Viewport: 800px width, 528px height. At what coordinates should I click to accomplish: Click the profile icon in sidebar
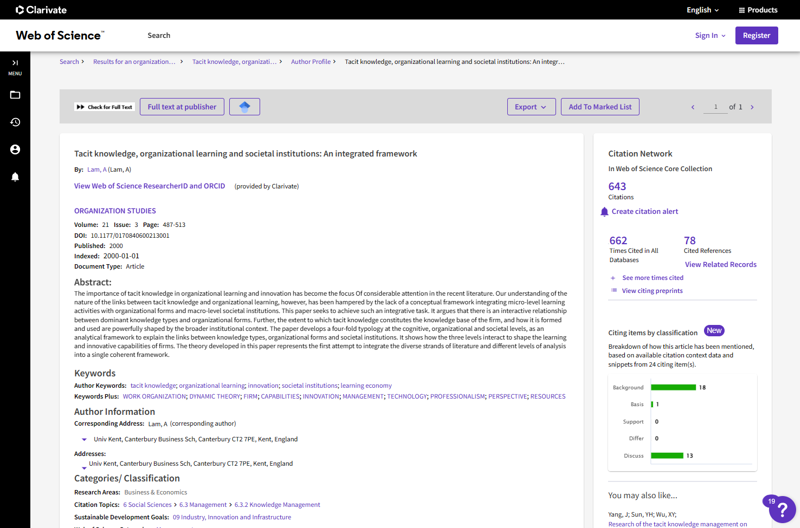(x=15, y=149)
